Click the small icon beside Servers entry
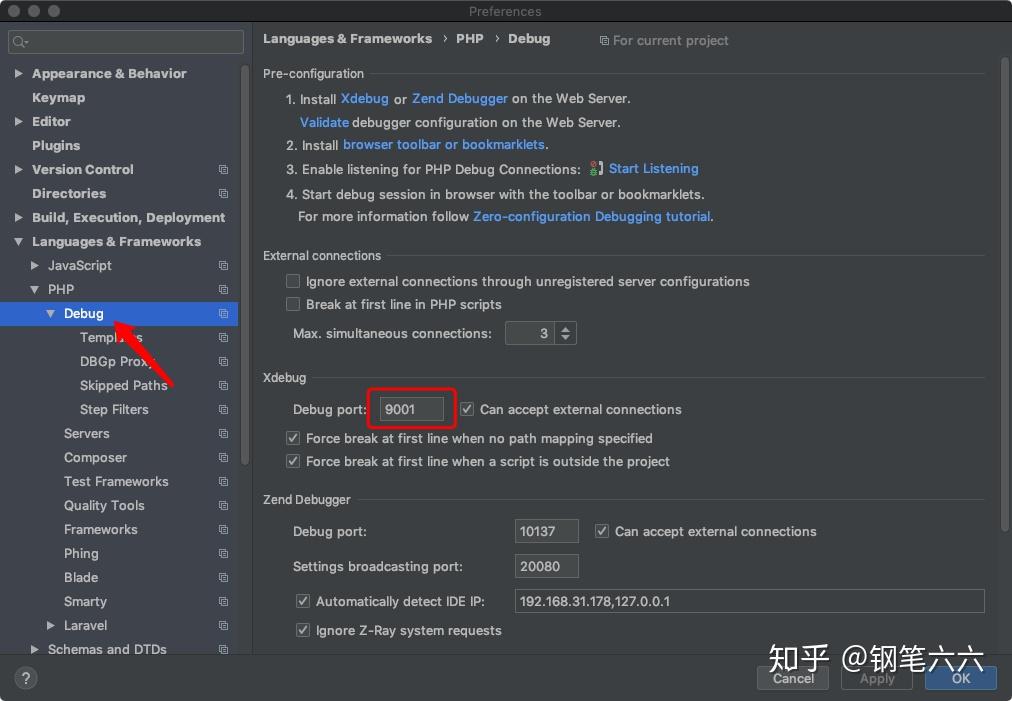Image resolution: width=1012 pixels, height=701 pixels. point(222,433)
